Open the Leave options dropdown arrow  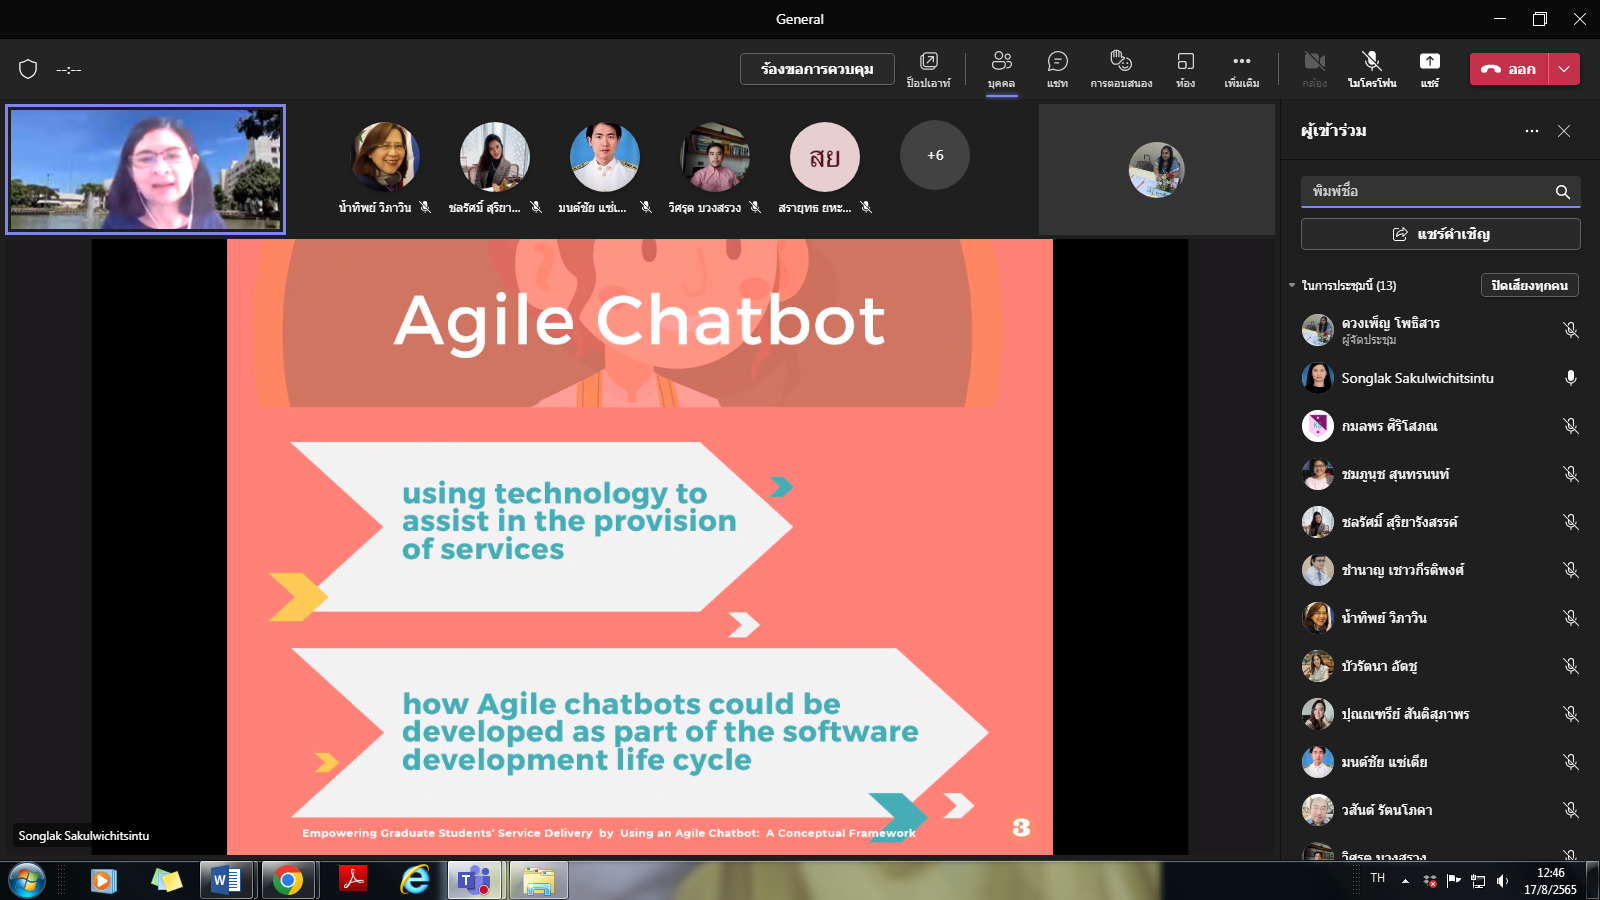1564,69
